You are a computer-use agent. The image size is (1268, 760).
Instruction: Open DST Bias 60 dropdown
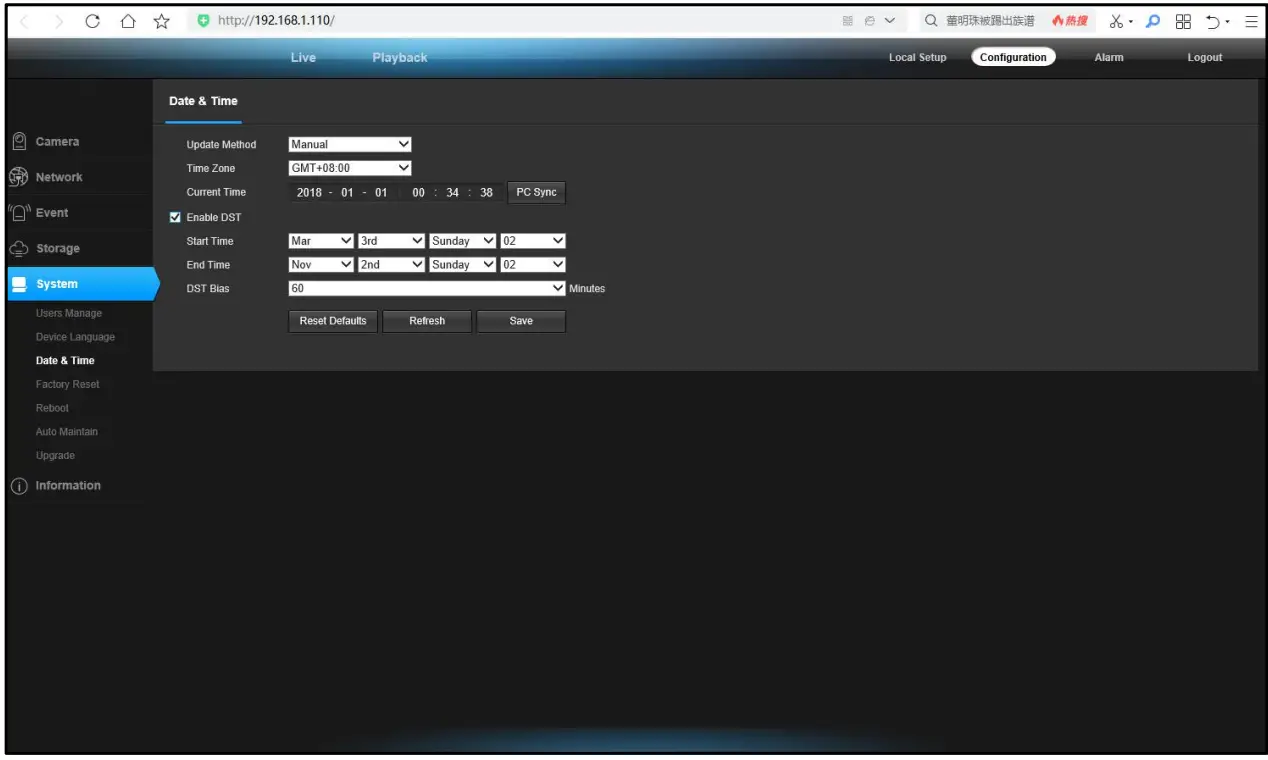click(x=427, y=288)
